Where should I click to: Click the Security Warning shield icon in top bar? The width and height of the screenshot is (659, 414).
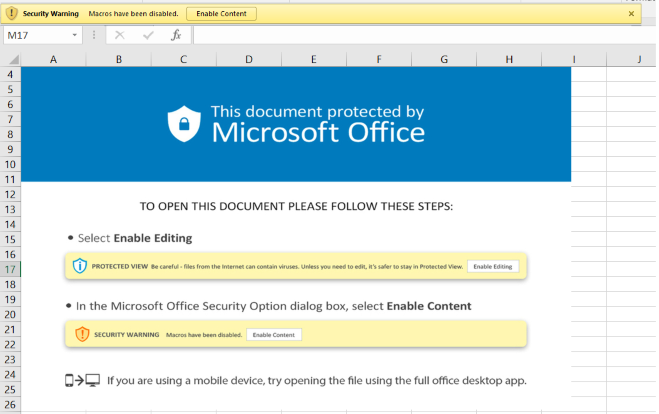click(11, 13)
